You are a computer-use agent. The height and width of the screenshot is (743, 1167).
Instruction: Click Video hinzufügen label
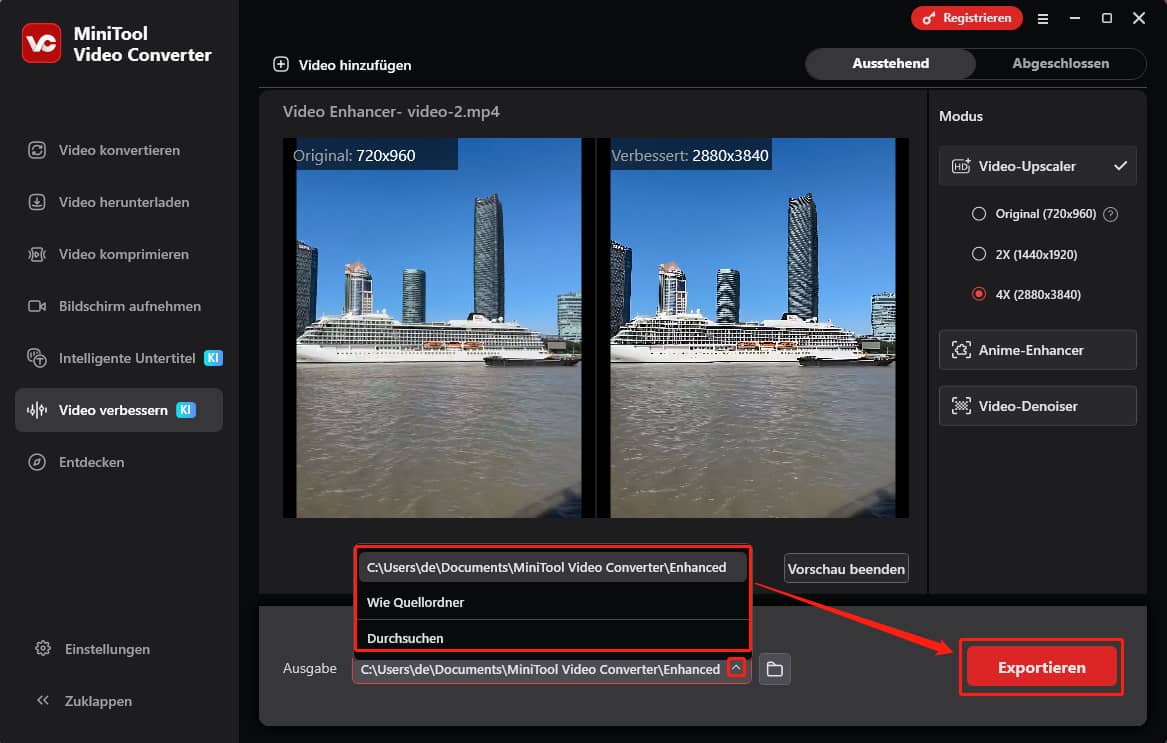355,66
